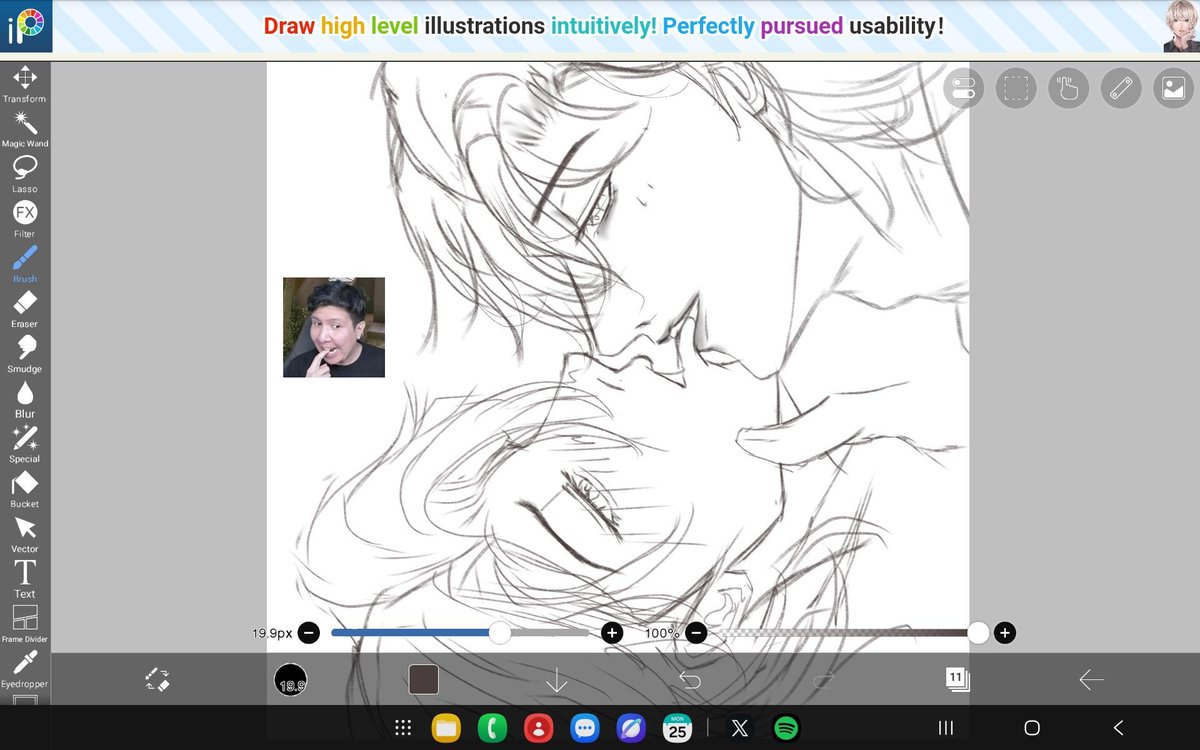
Task: Tap the downward arrow button
Action: (557, 680)
